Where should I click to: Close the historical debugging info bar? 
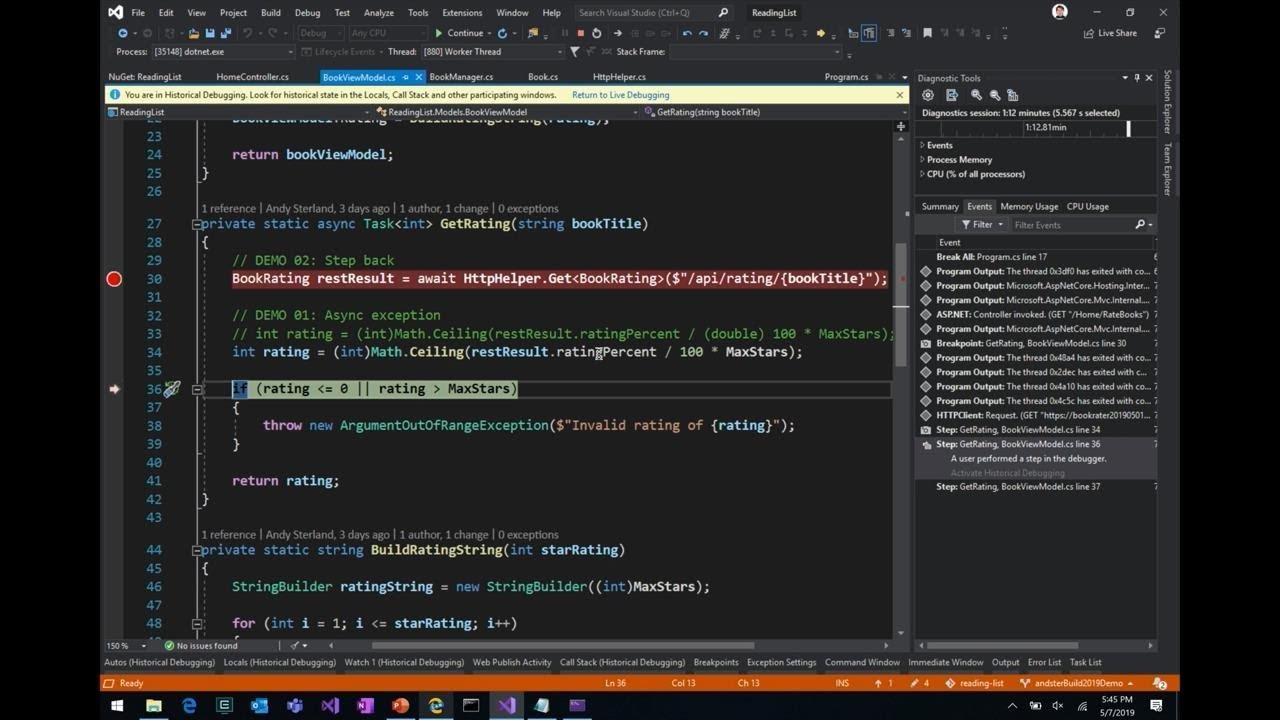(x=899, y=95)
